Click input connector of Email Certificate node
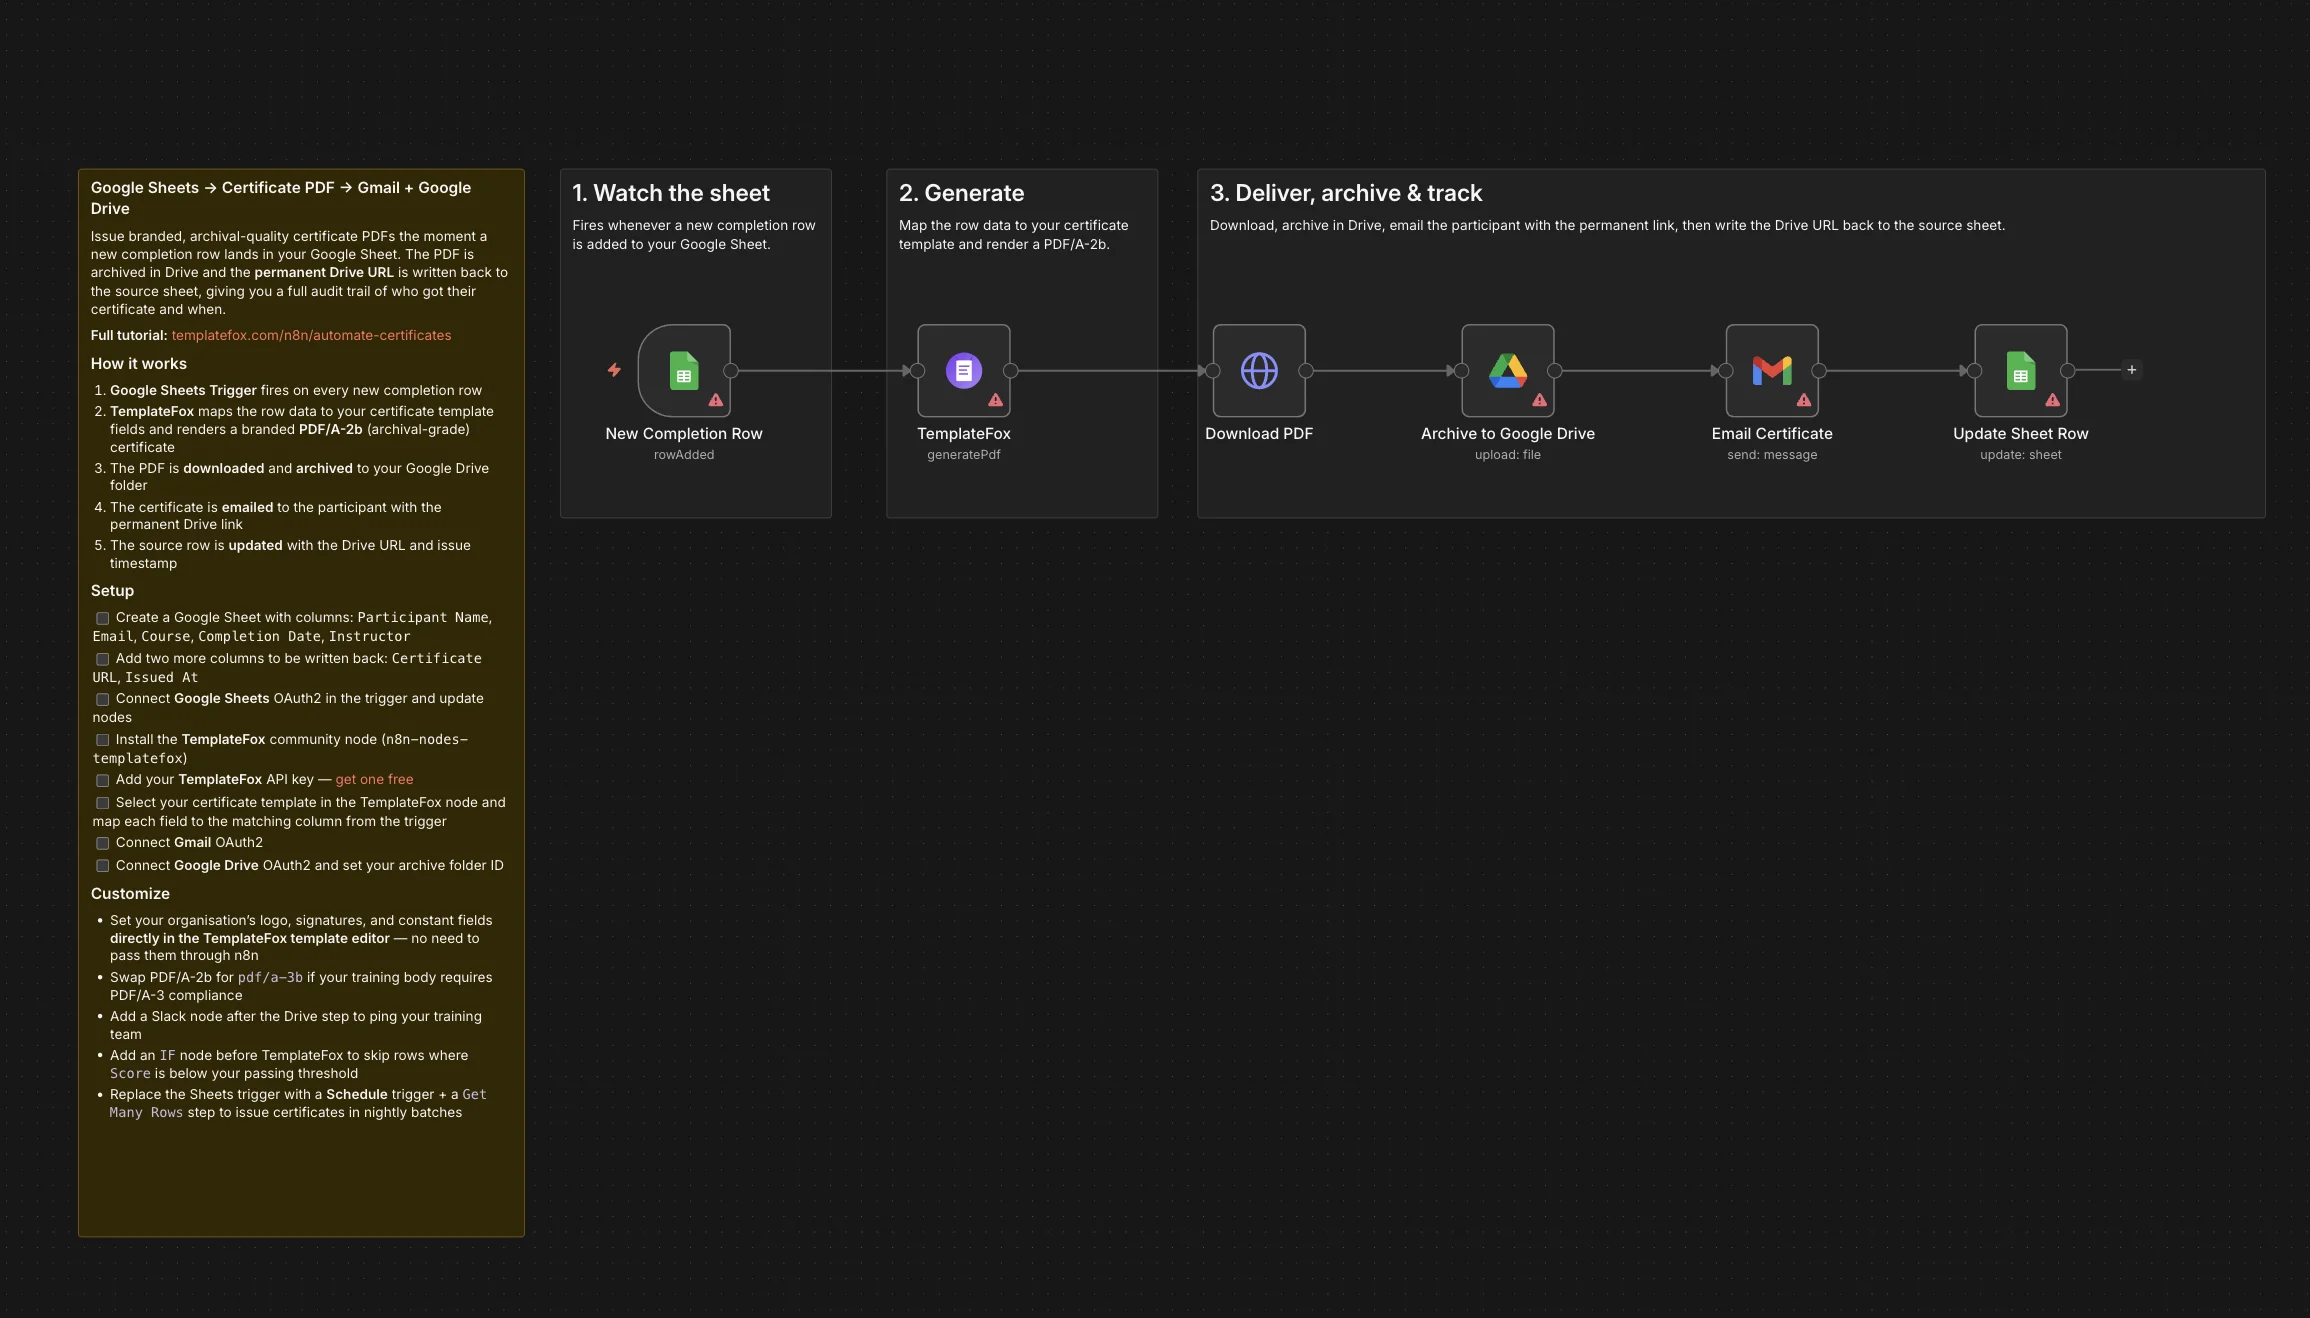 click(1726, 371)
